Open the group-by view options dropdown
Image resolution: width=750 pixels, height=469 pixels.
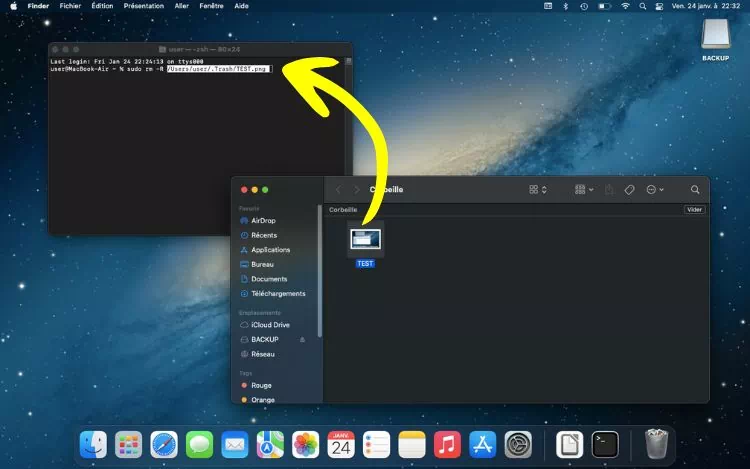584,189
